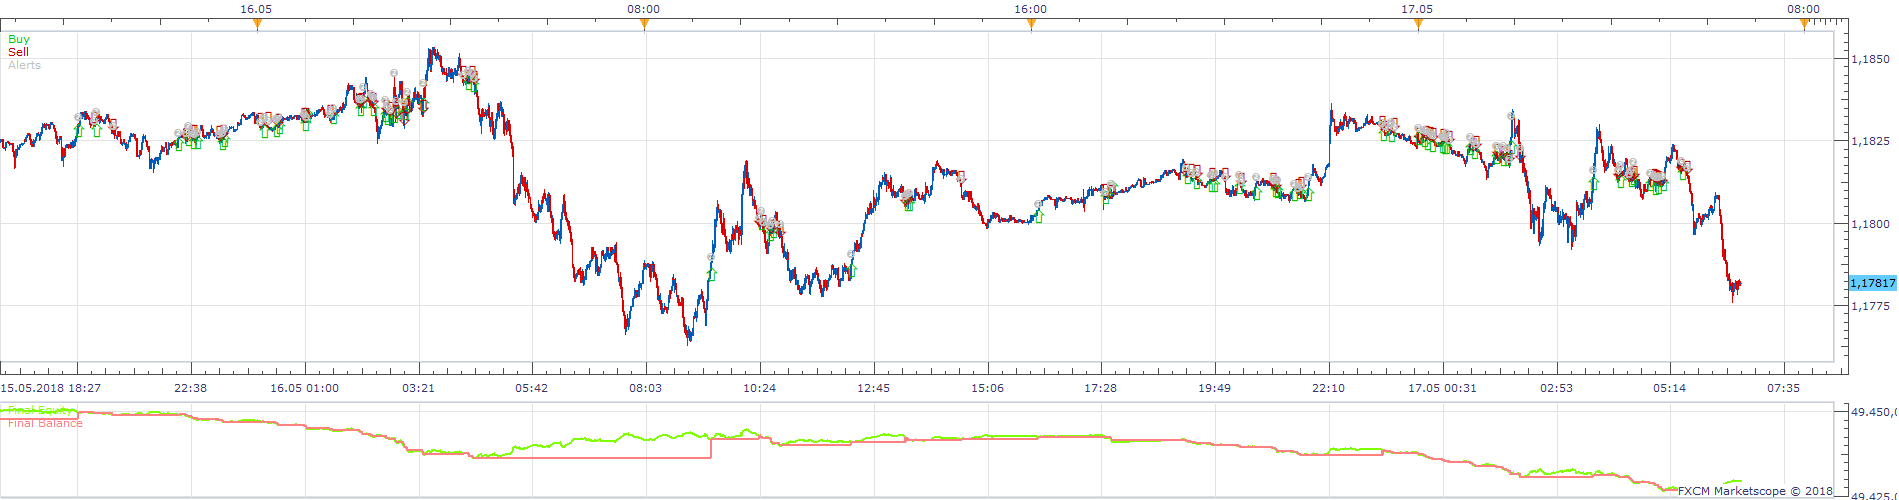Click the Final Balance legend label
Viewport: 1899px width, 500px height.
click(x=45, y=423)
